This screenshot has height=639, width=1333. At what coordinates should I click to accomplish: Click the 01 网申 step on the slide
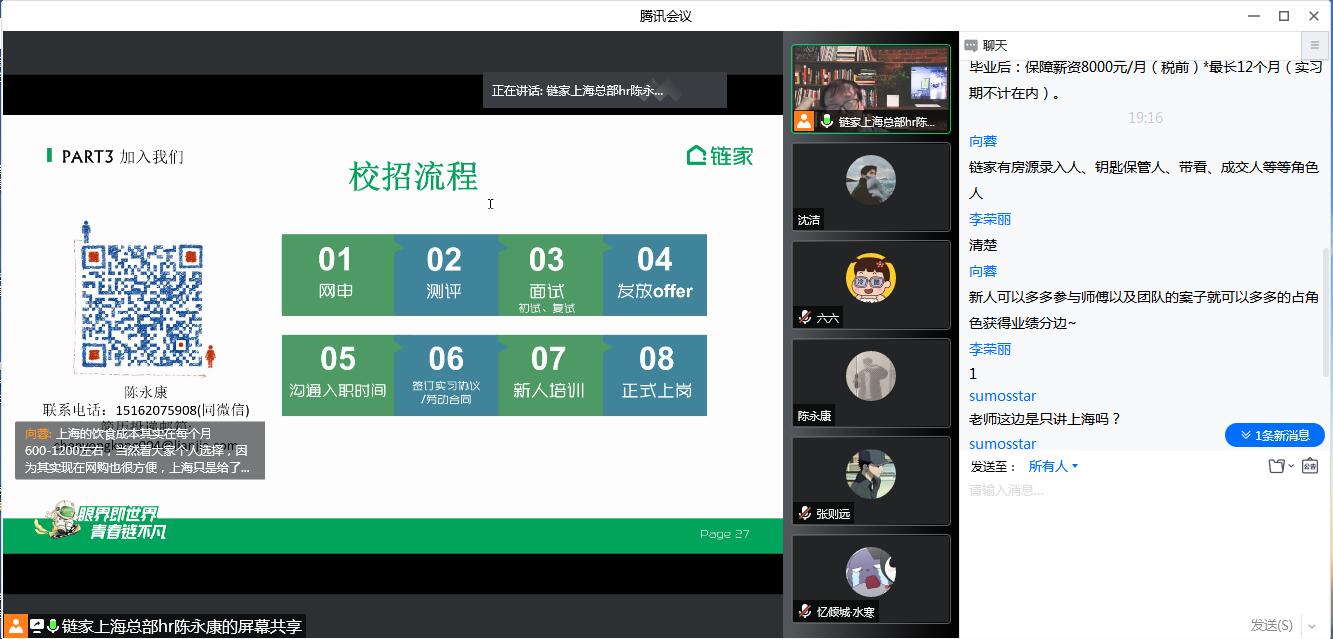(336, 275)
